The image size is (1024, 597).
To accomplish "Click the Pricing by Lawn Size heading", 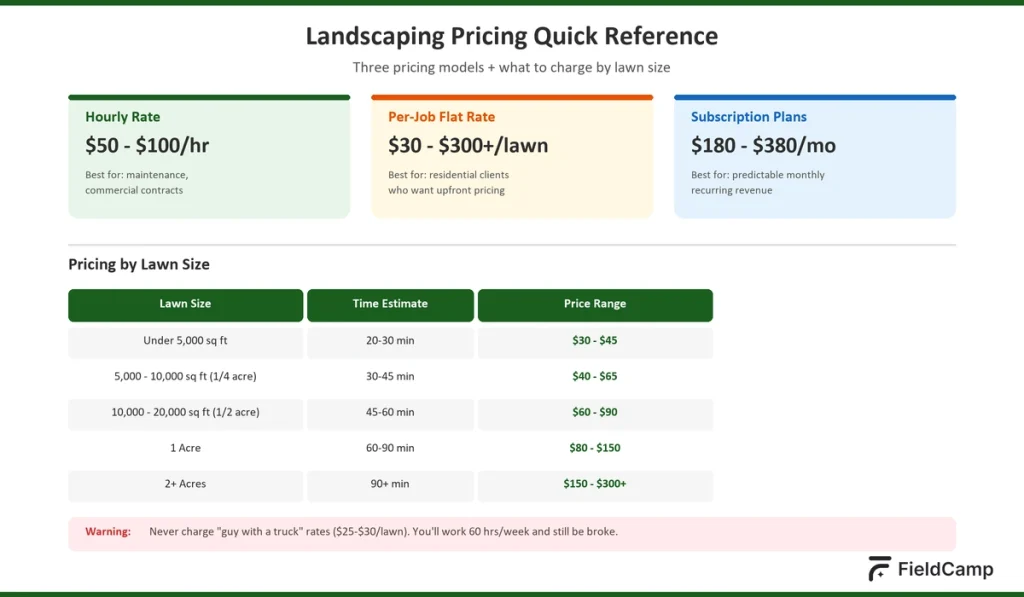I will (x=138, y=264).
